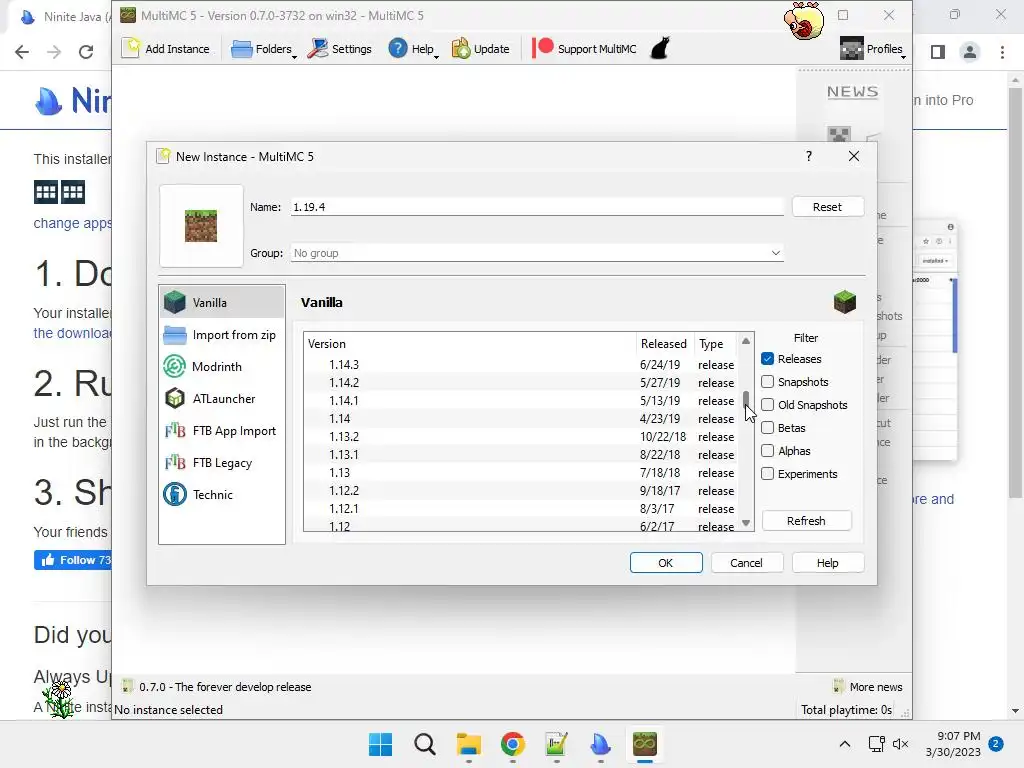Enable the Betas filter
The image size is (1024, 768).
click(768, 428)
